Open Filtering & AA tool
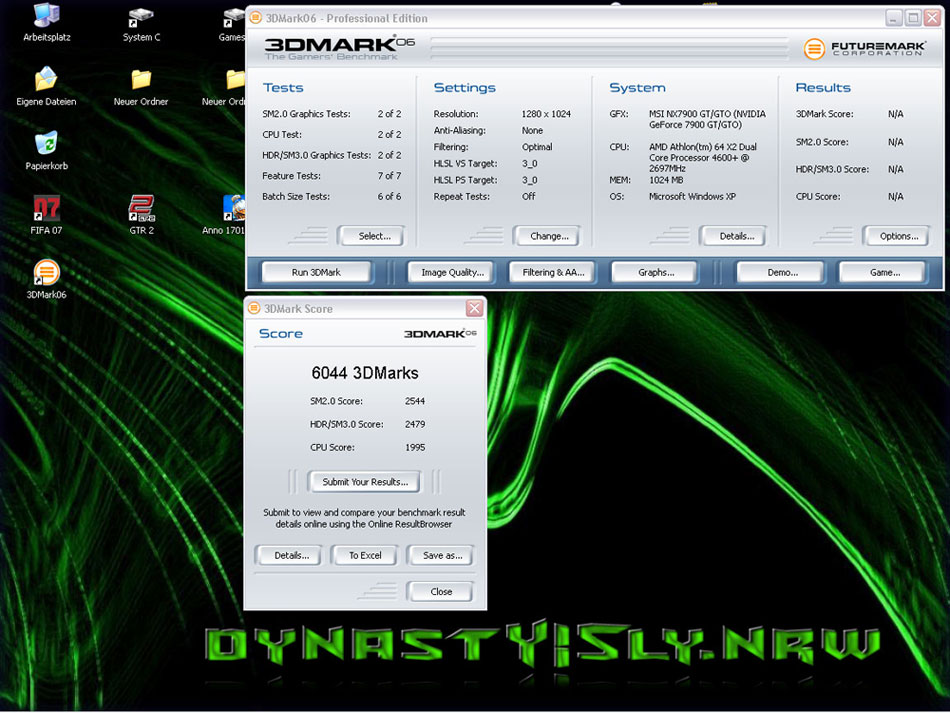 tap(553, 273)
